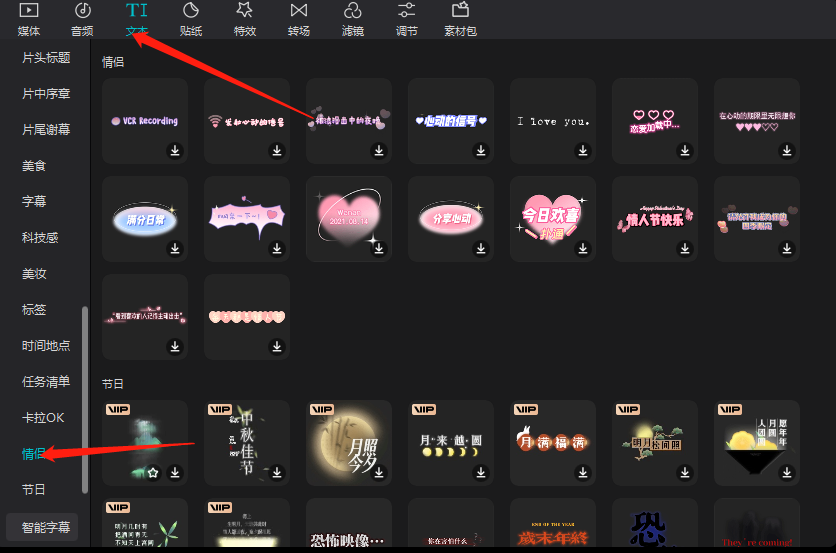Screen dimensions: 836x553
Task: Select 节日 category in sidebar
Action: (x=33, y=490)
